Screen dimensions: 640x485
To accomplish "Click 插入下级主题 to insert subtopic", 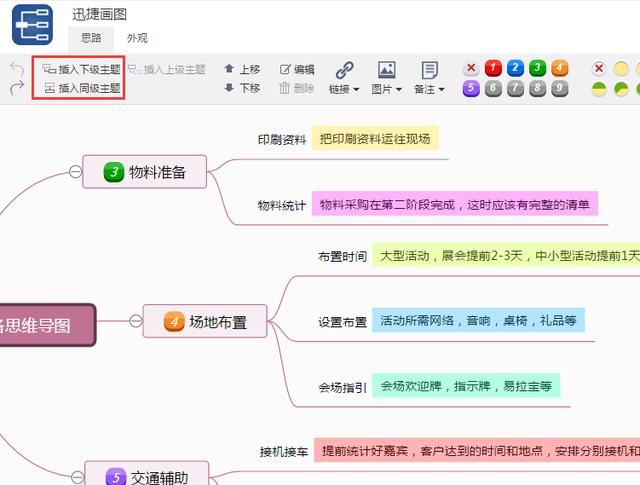I will 80,70.
